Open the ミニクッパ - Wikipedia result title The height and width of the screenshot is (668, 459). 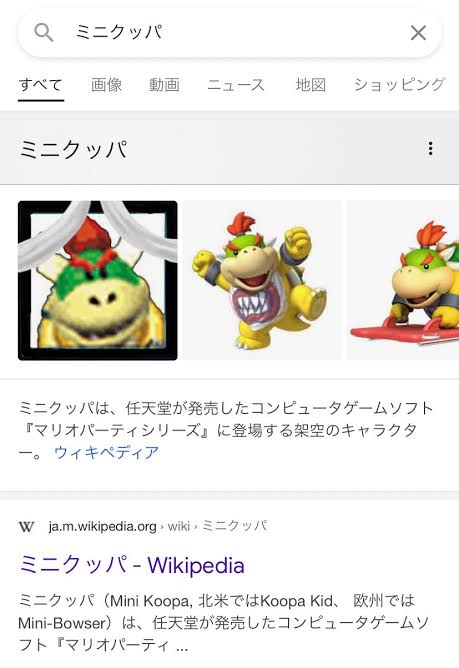pyautogui.click(x=132, y=565)
